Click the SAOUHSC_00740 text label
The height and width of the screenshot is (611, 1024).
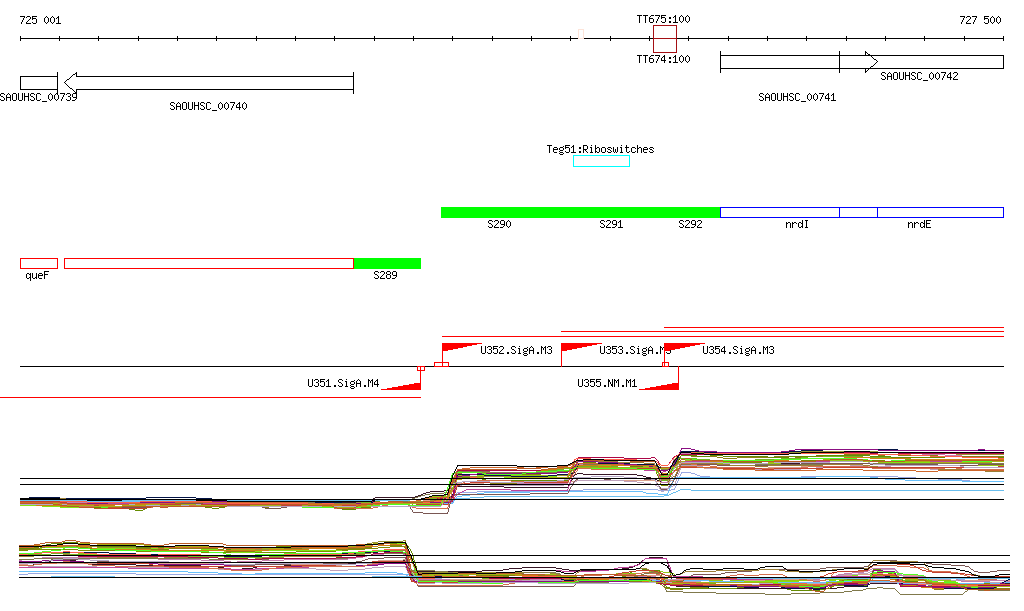(208, 106)
